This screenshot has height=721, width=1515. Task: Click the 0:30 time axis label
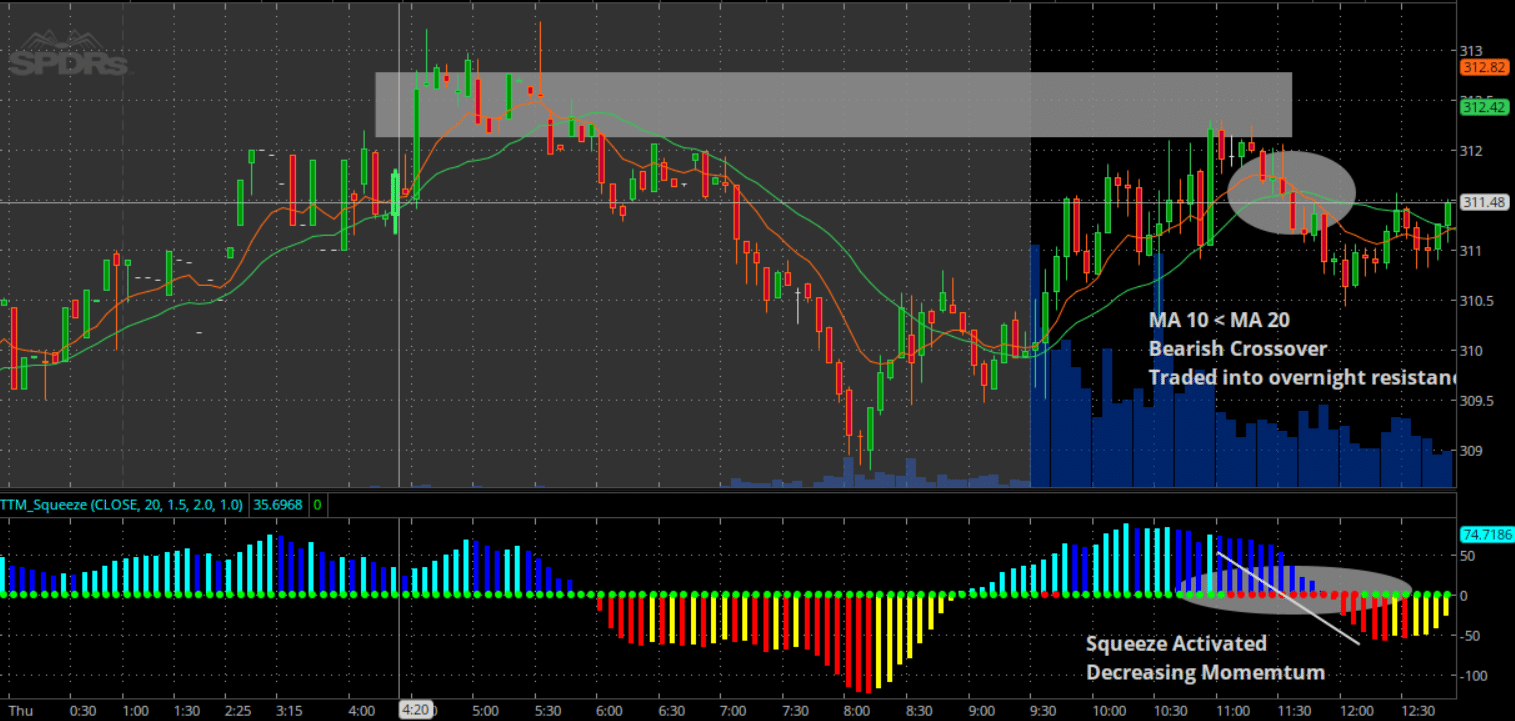[83, 710]
